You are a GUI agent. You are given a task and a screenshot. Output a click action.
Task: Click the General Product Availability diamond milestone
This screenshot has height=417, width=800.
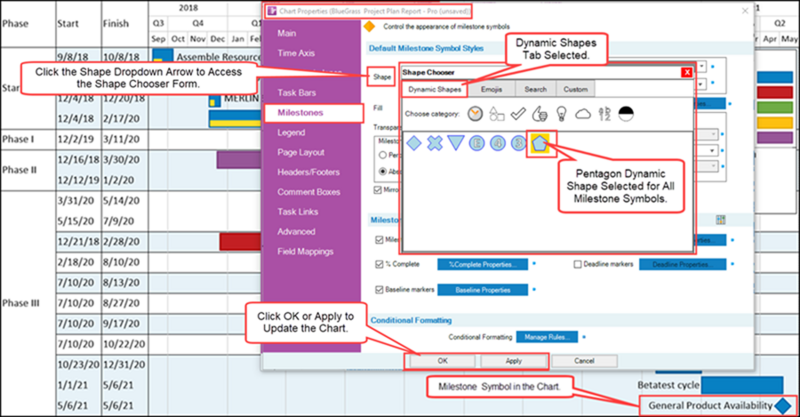783,406
